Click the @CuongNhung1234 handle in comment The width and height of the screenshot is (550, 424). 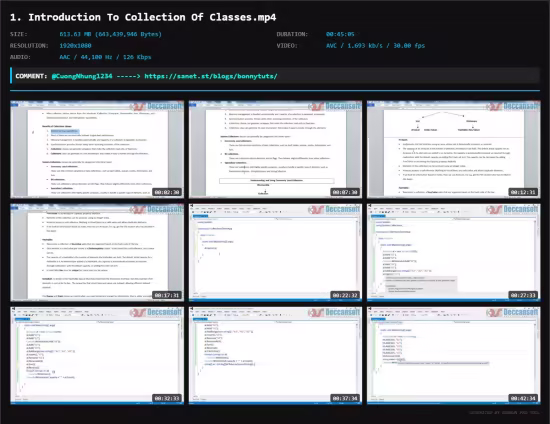(x=82, y=76)
